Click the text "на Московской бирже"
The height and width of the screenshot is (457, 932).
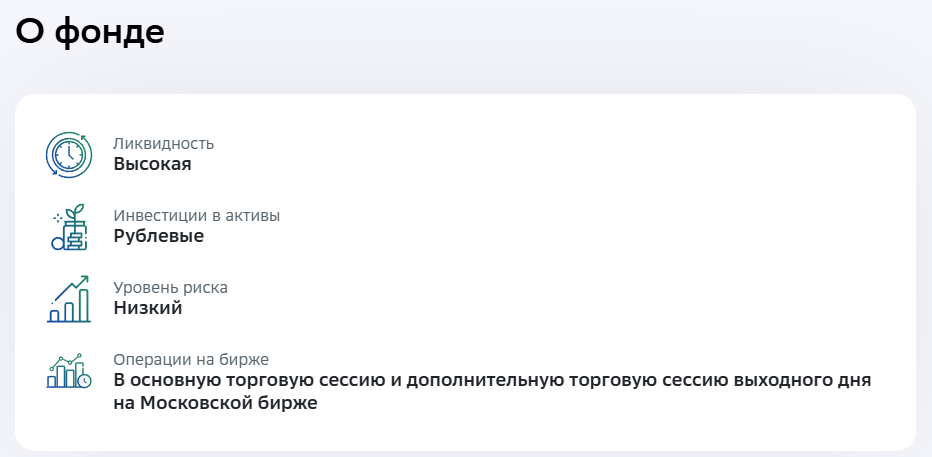coord(215,403)
